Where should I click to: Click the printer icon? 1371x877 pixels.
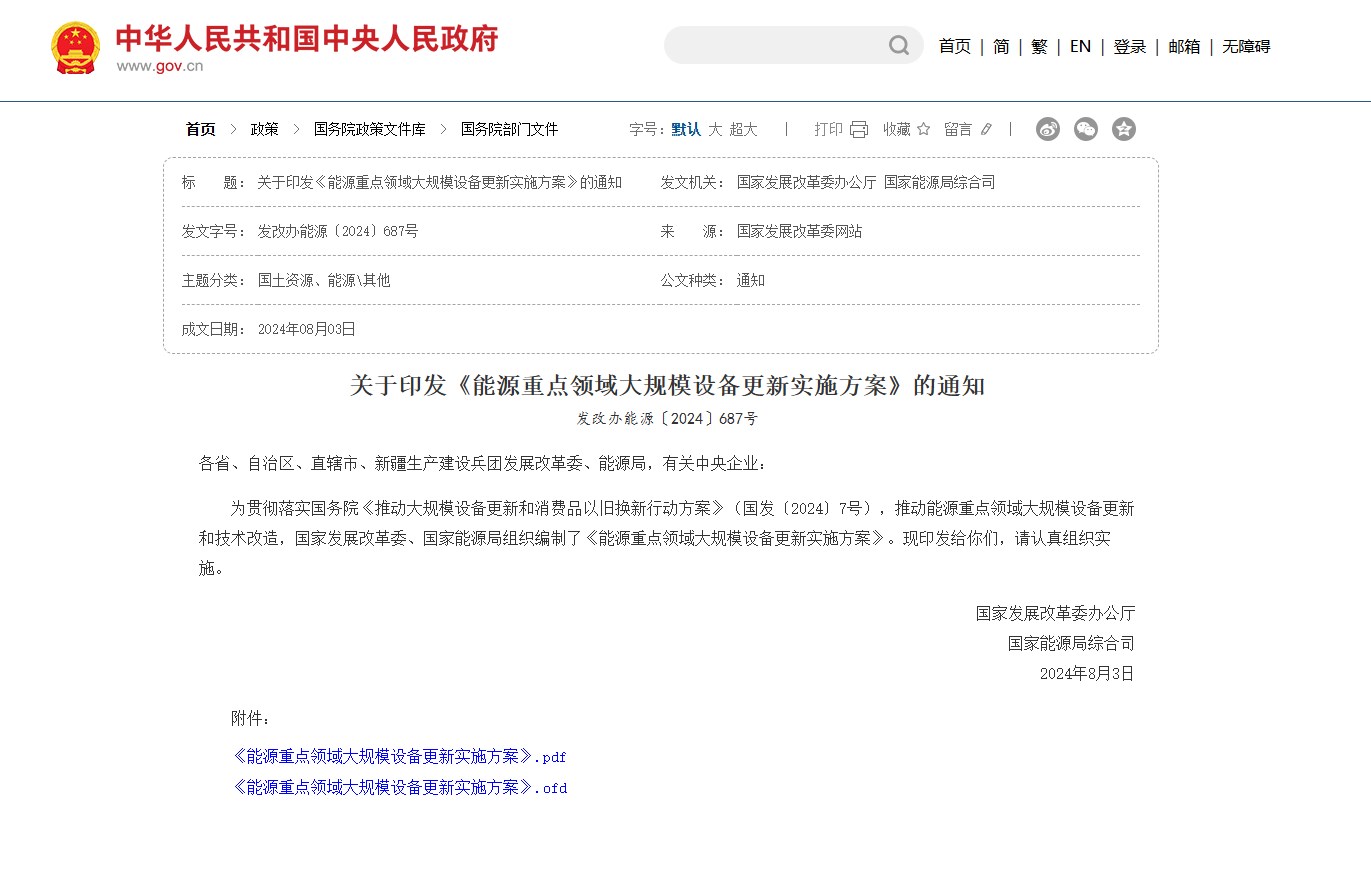click(859, 129)
